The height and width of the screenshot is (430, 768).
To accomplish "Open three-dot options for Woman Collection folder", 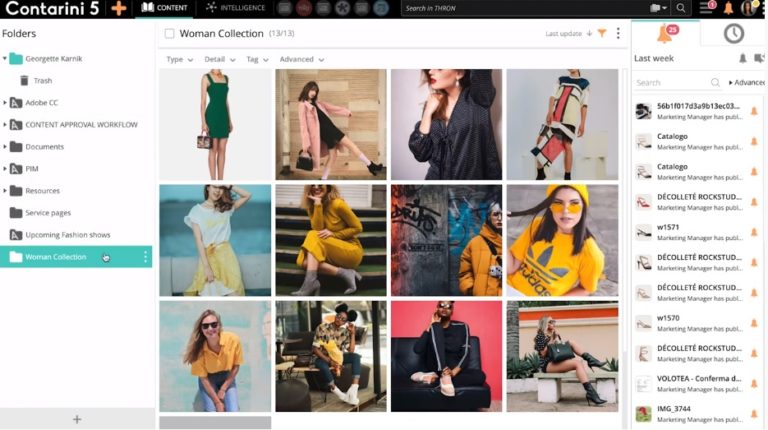I will pyautogui.click(x=145, y=257).
